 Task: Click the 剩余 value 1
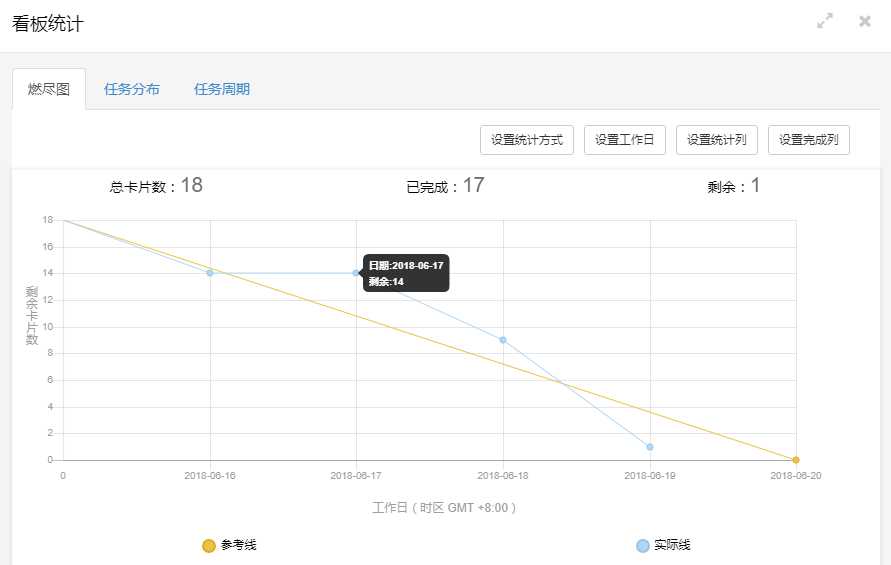755,185
